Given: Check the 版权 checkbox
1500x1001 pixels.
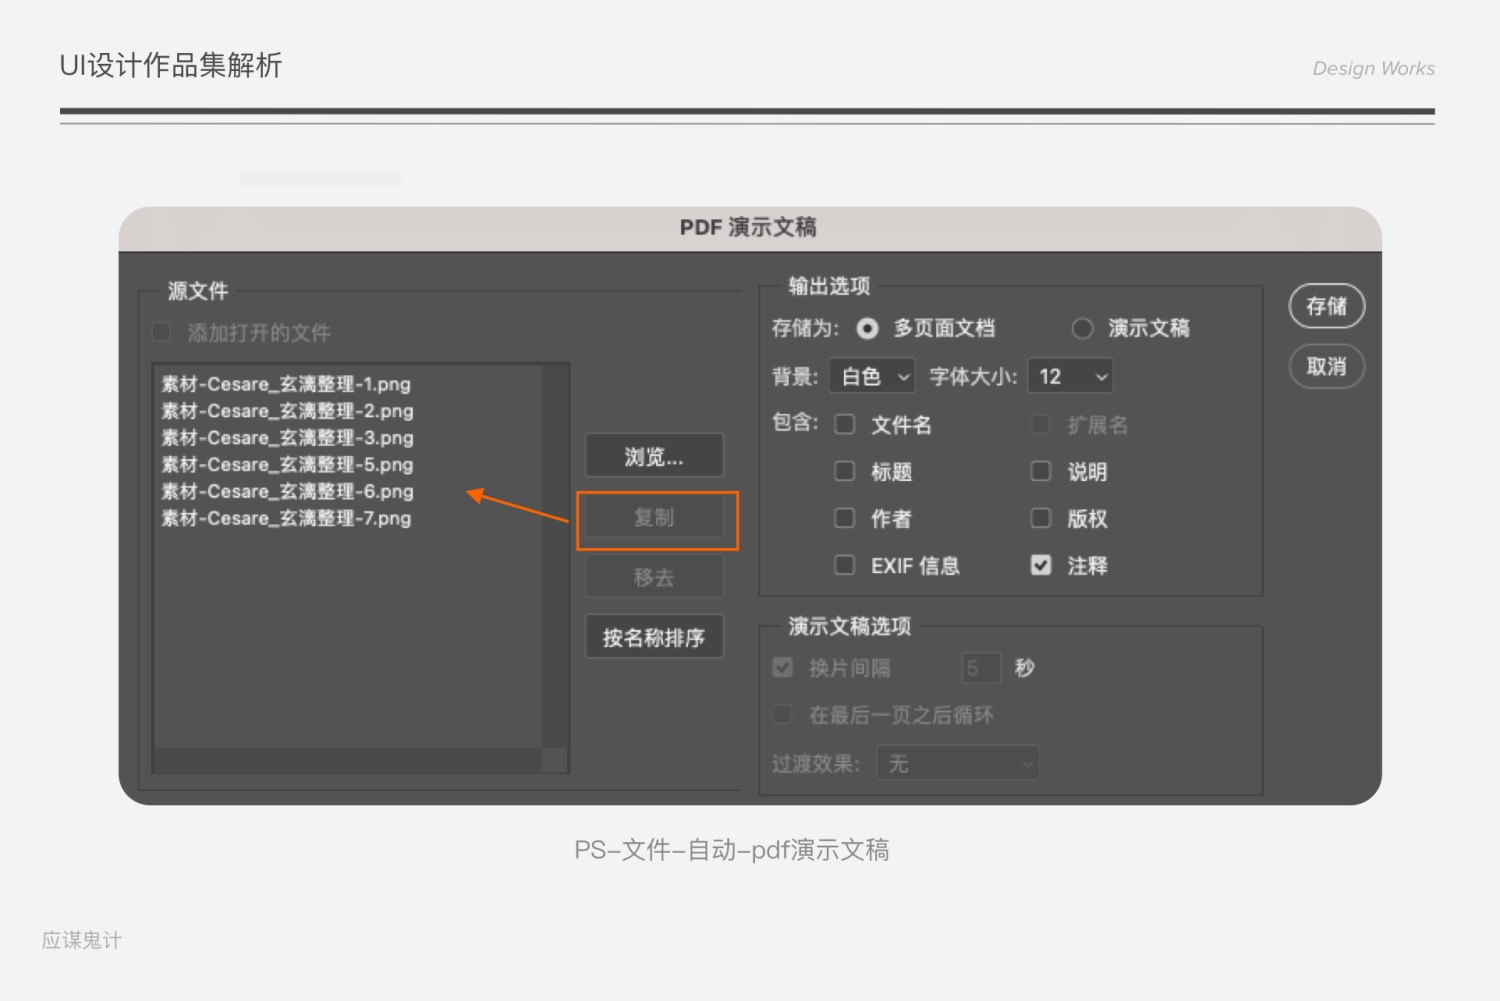Looking at the screenshot, I should [1040, 518].
